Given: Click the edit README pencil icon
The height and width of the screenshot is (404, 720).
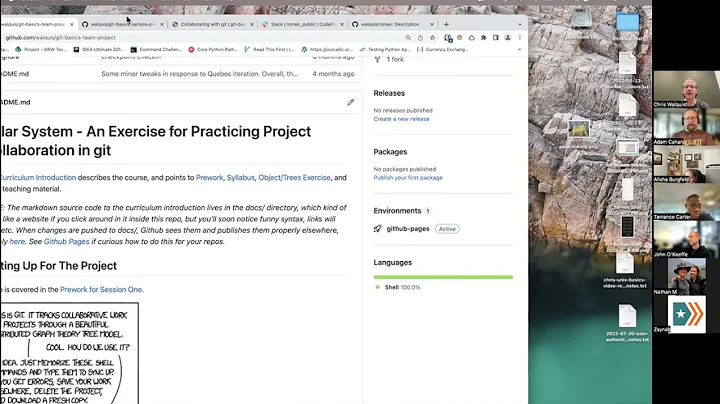Looking at the screenshot, I should (350, 102).
